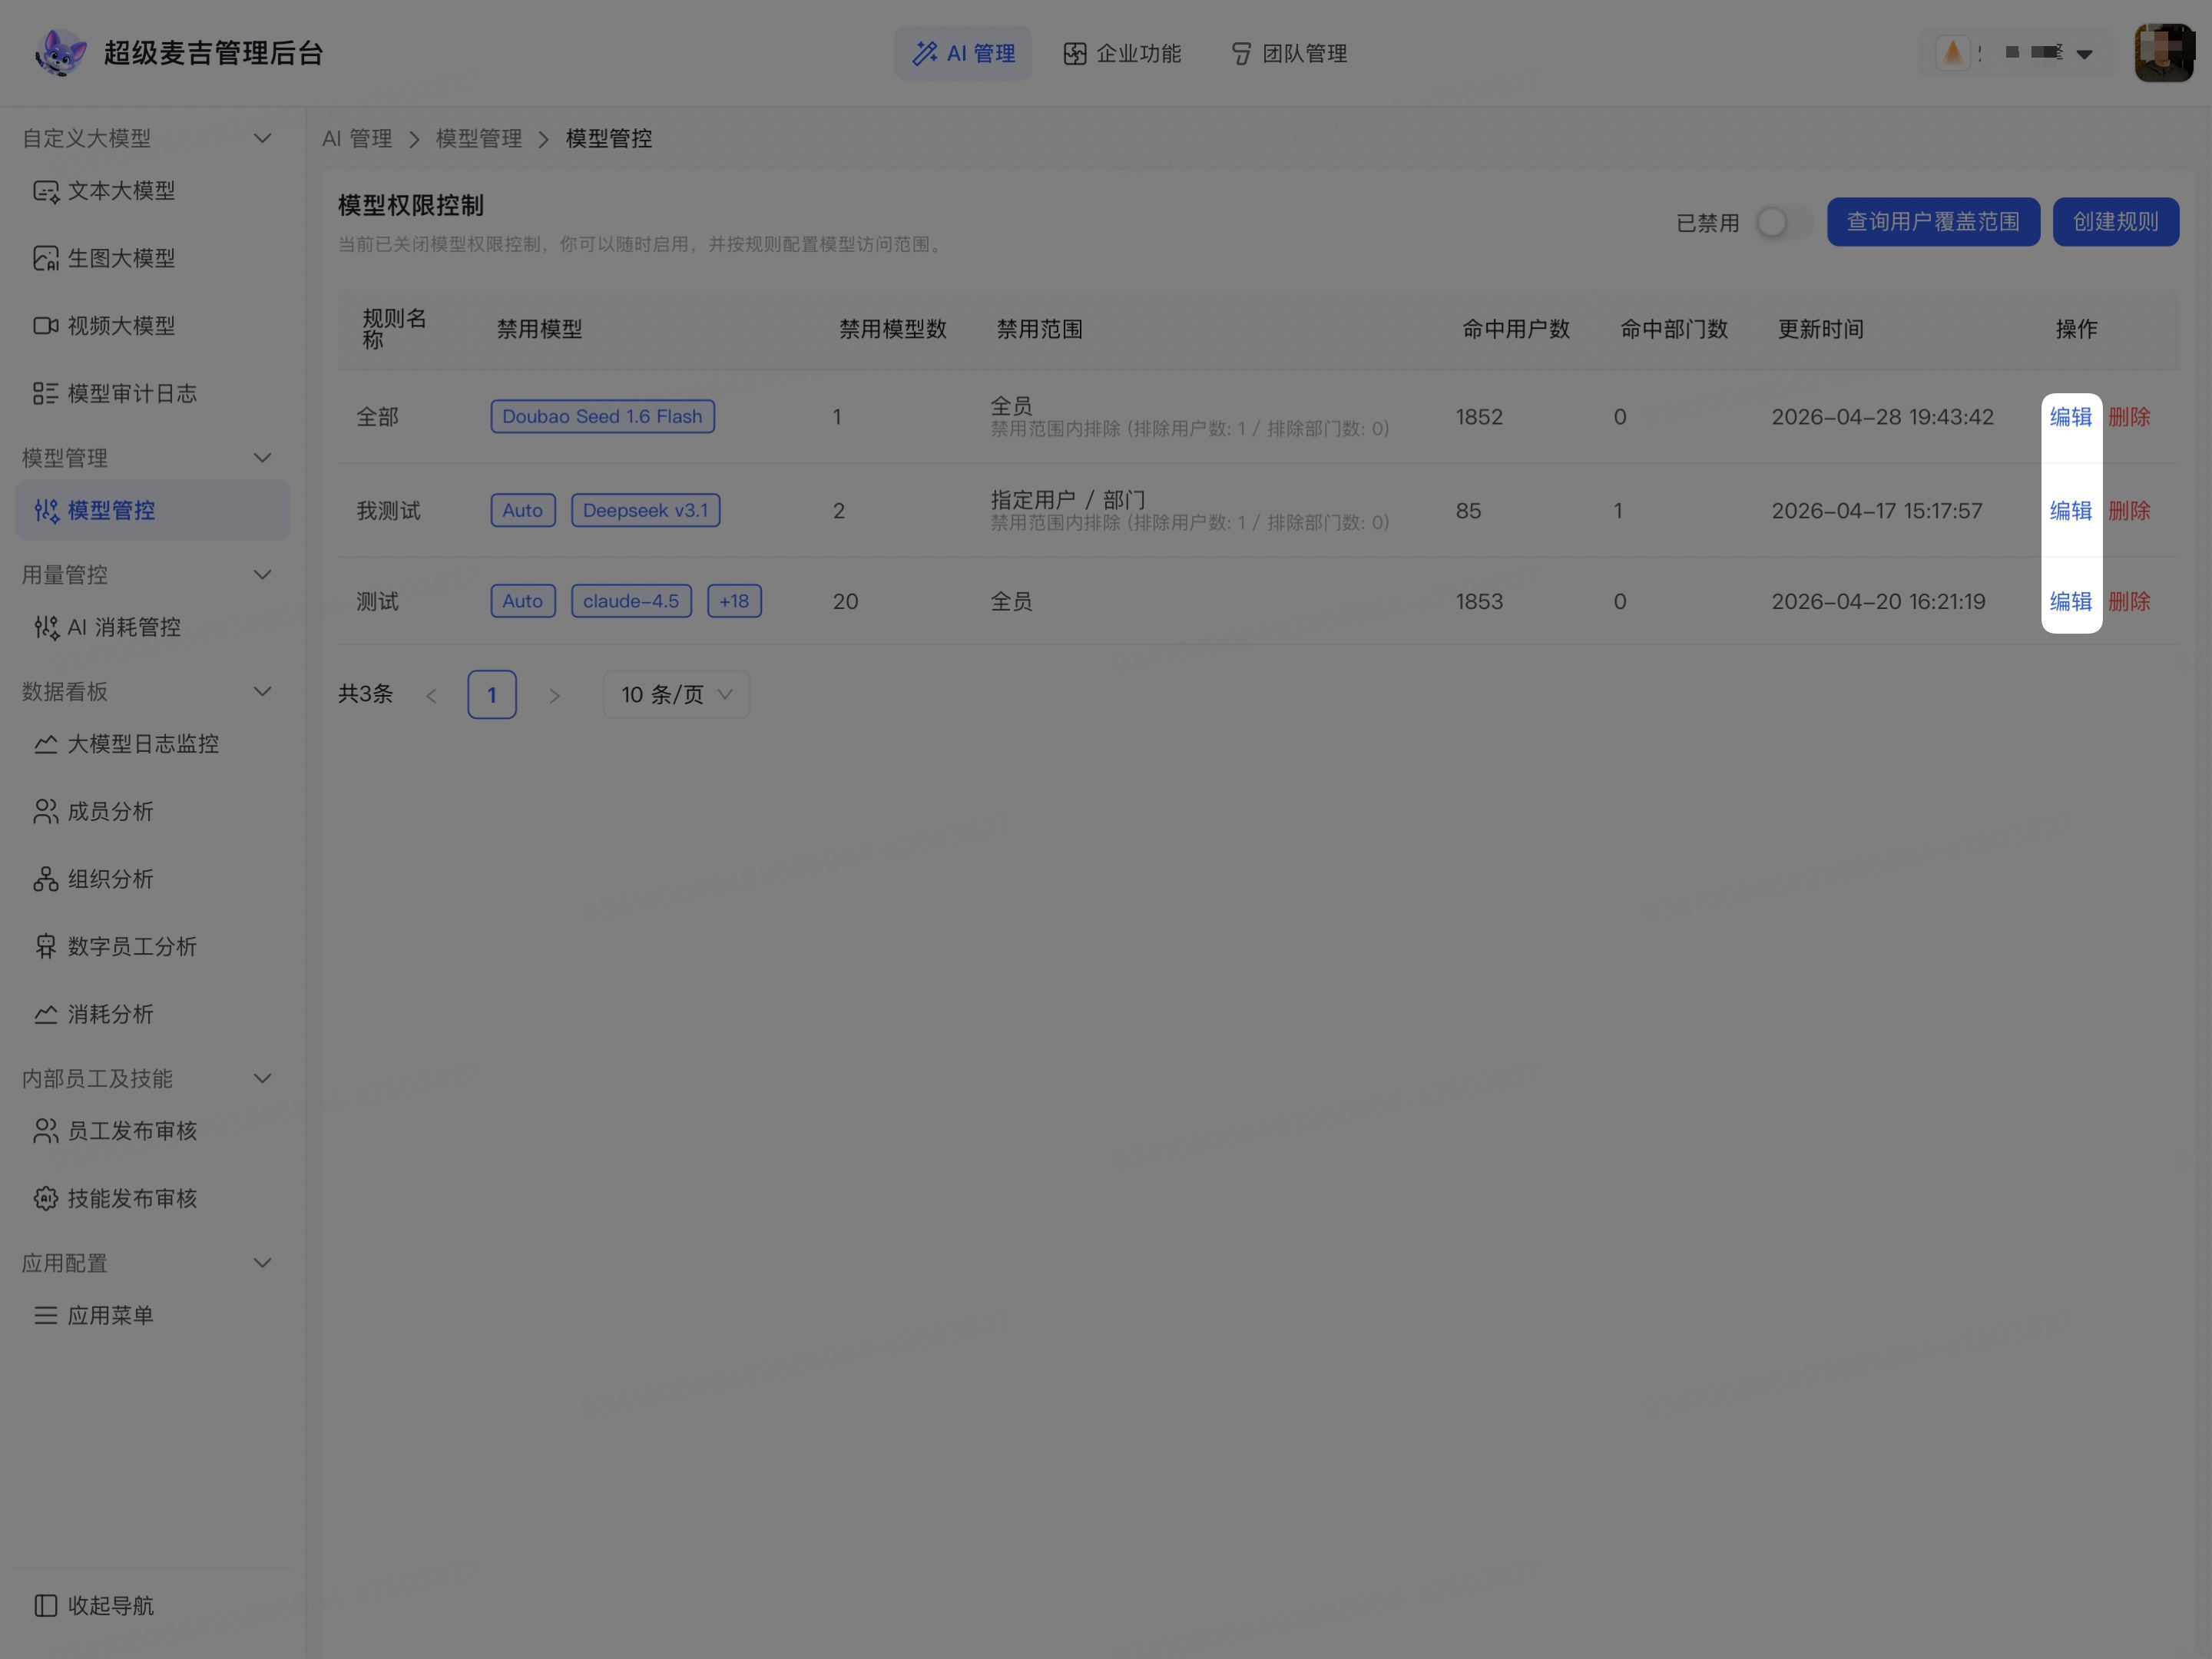Expand the +18 more models tag
The height and width of the screenshot is (1659, 2212).
734,601
